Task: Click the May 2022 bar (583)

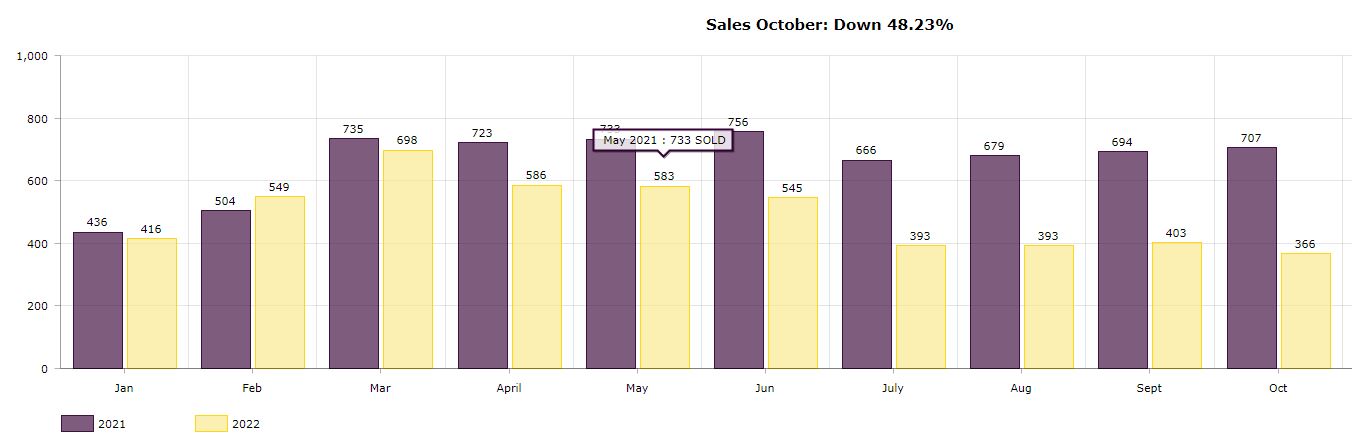Action: coord(665,277)
